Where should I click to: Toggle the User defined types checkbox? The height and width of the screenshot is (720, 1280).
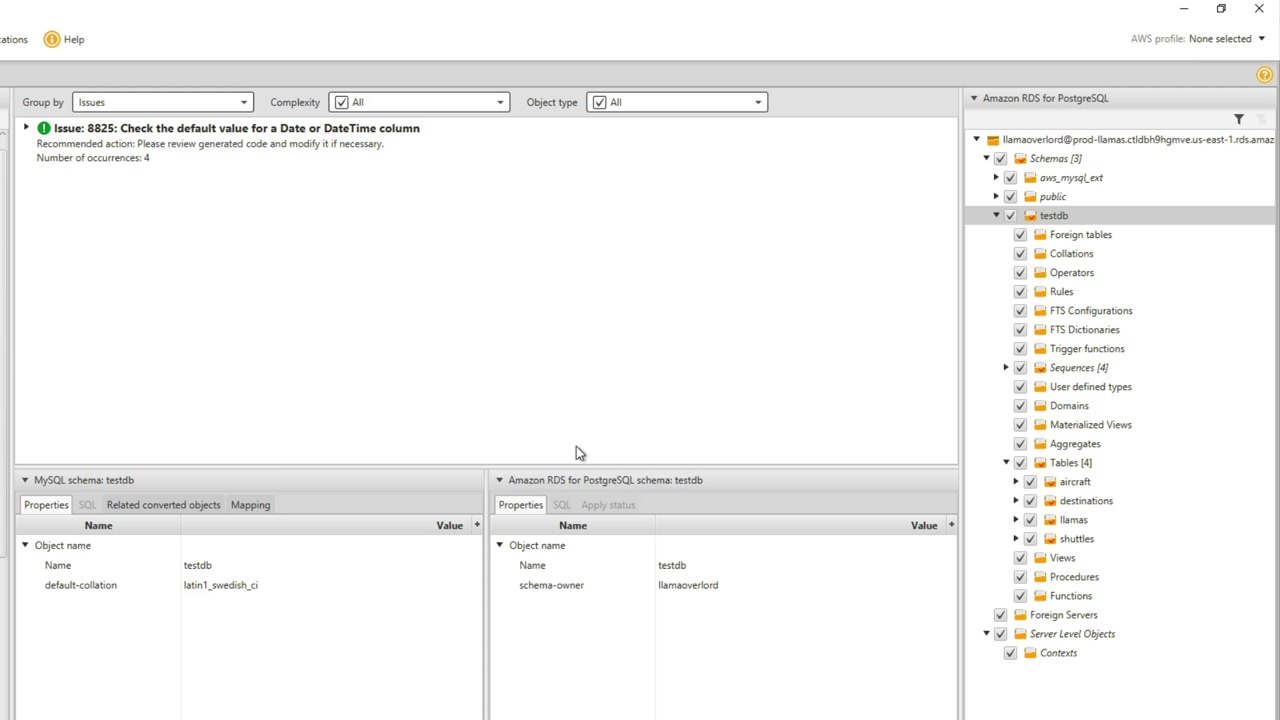(x=1020, y=387)
